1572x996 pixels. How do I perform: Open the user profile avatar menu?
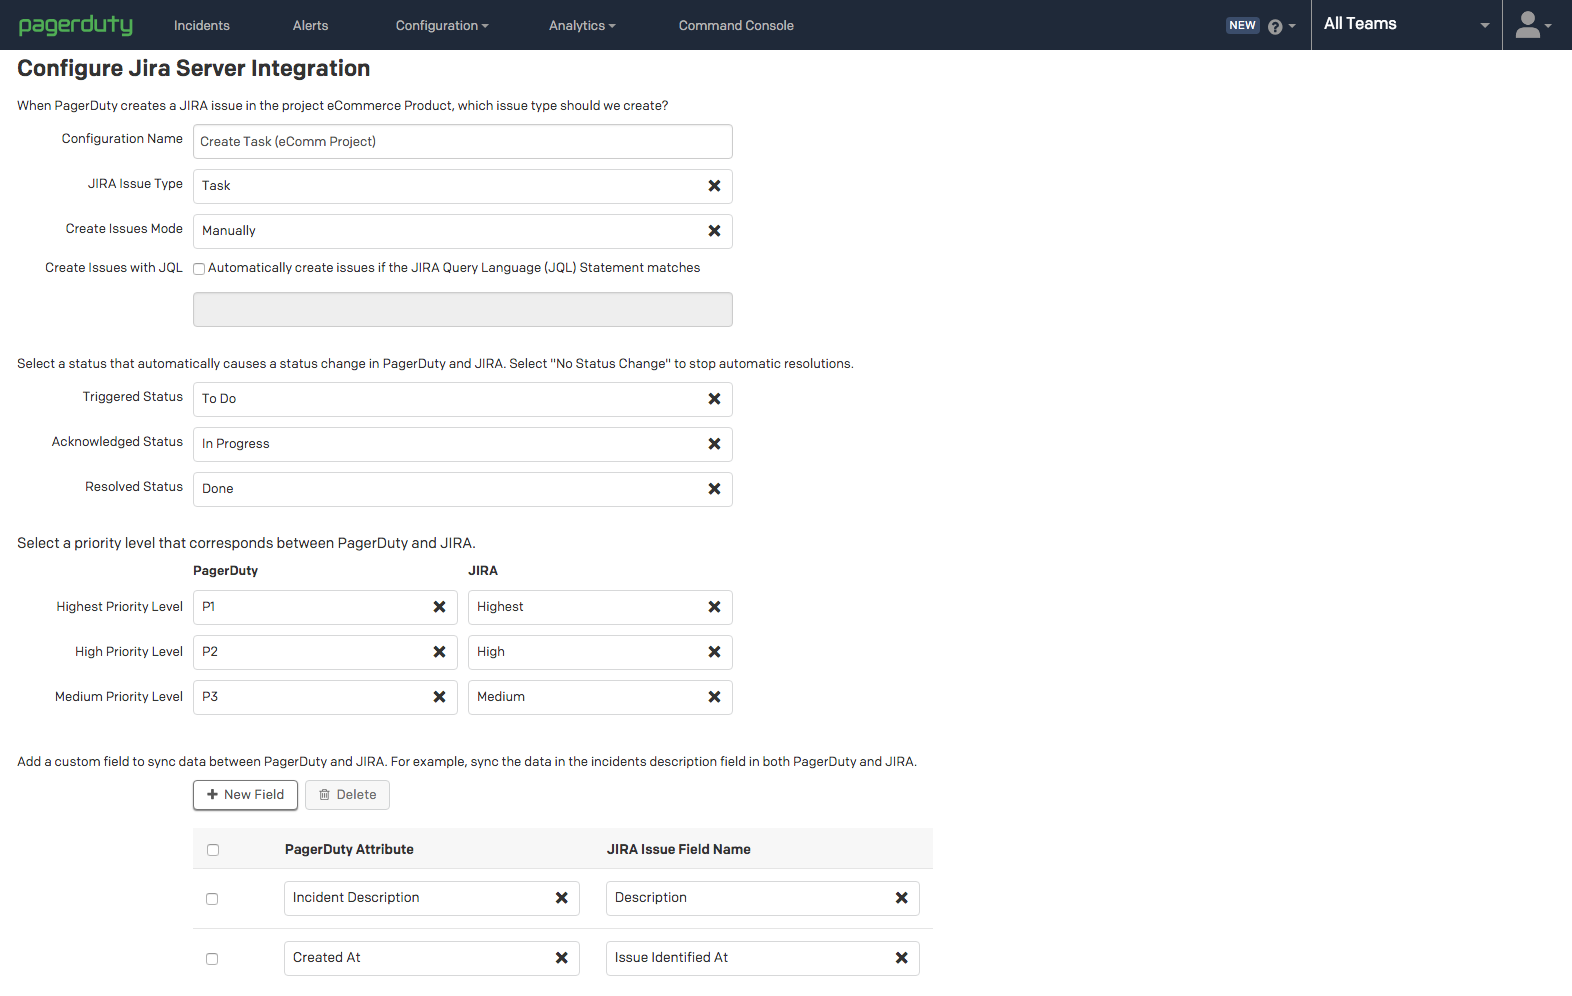click(x=1533, y=25)
